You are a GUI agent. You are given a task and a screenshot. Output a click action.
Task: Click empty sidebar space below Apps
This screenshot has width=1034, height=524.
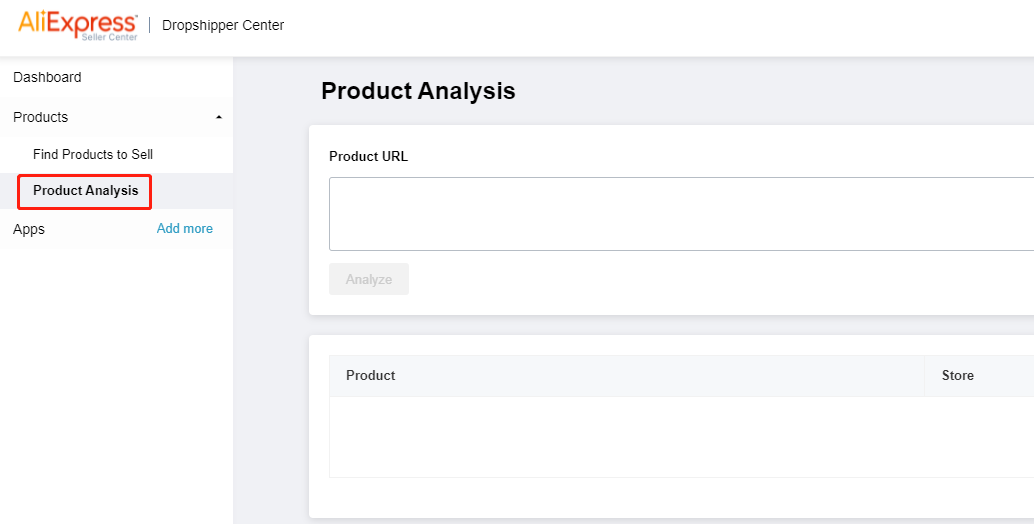[116, 380]
